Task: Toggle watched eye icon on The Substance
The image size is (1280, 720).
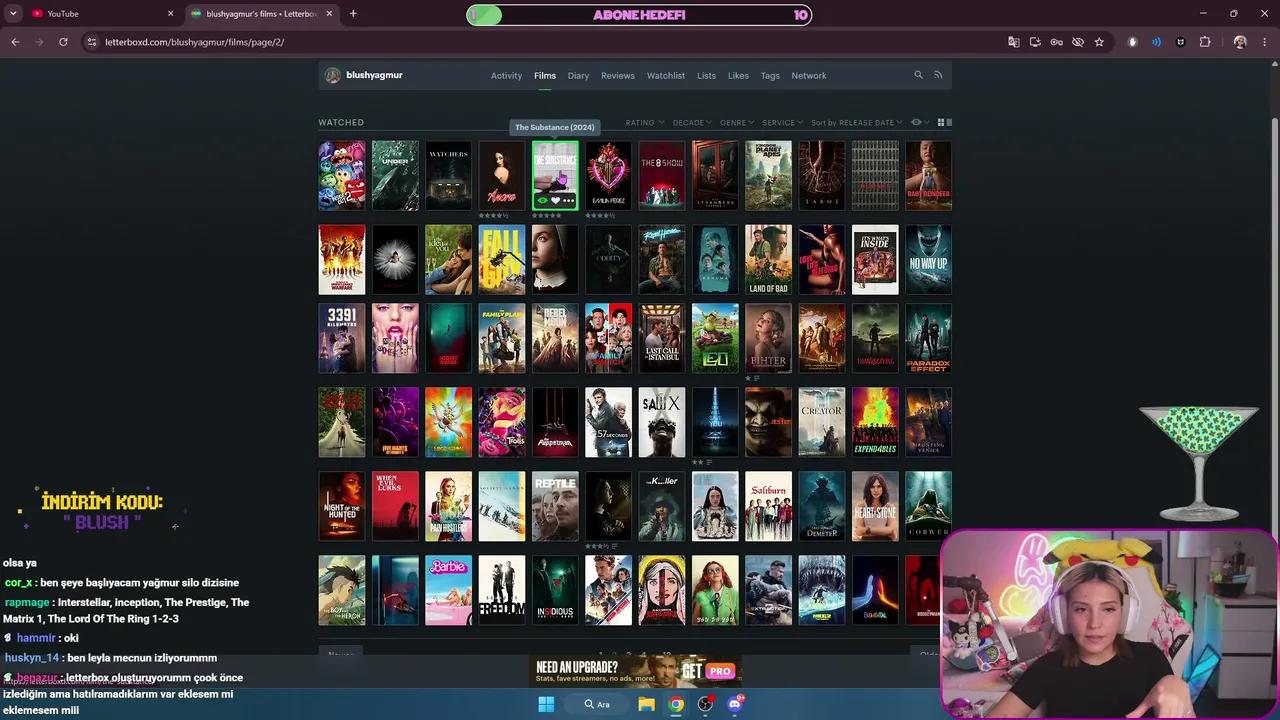Action: point(542,201)
